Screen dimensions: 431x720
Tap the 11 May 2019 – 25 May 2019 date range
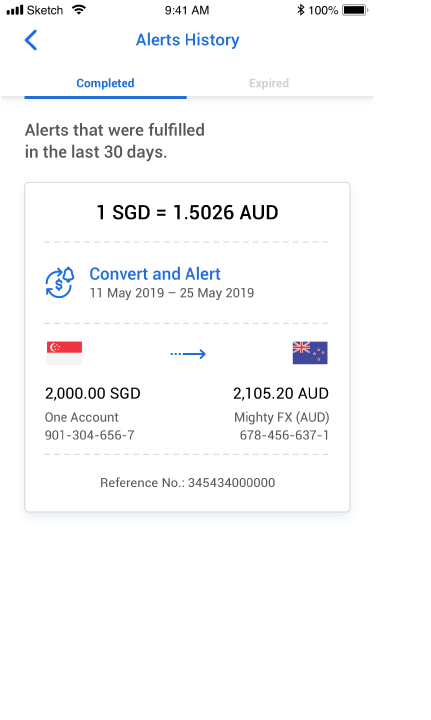(172, 293)
